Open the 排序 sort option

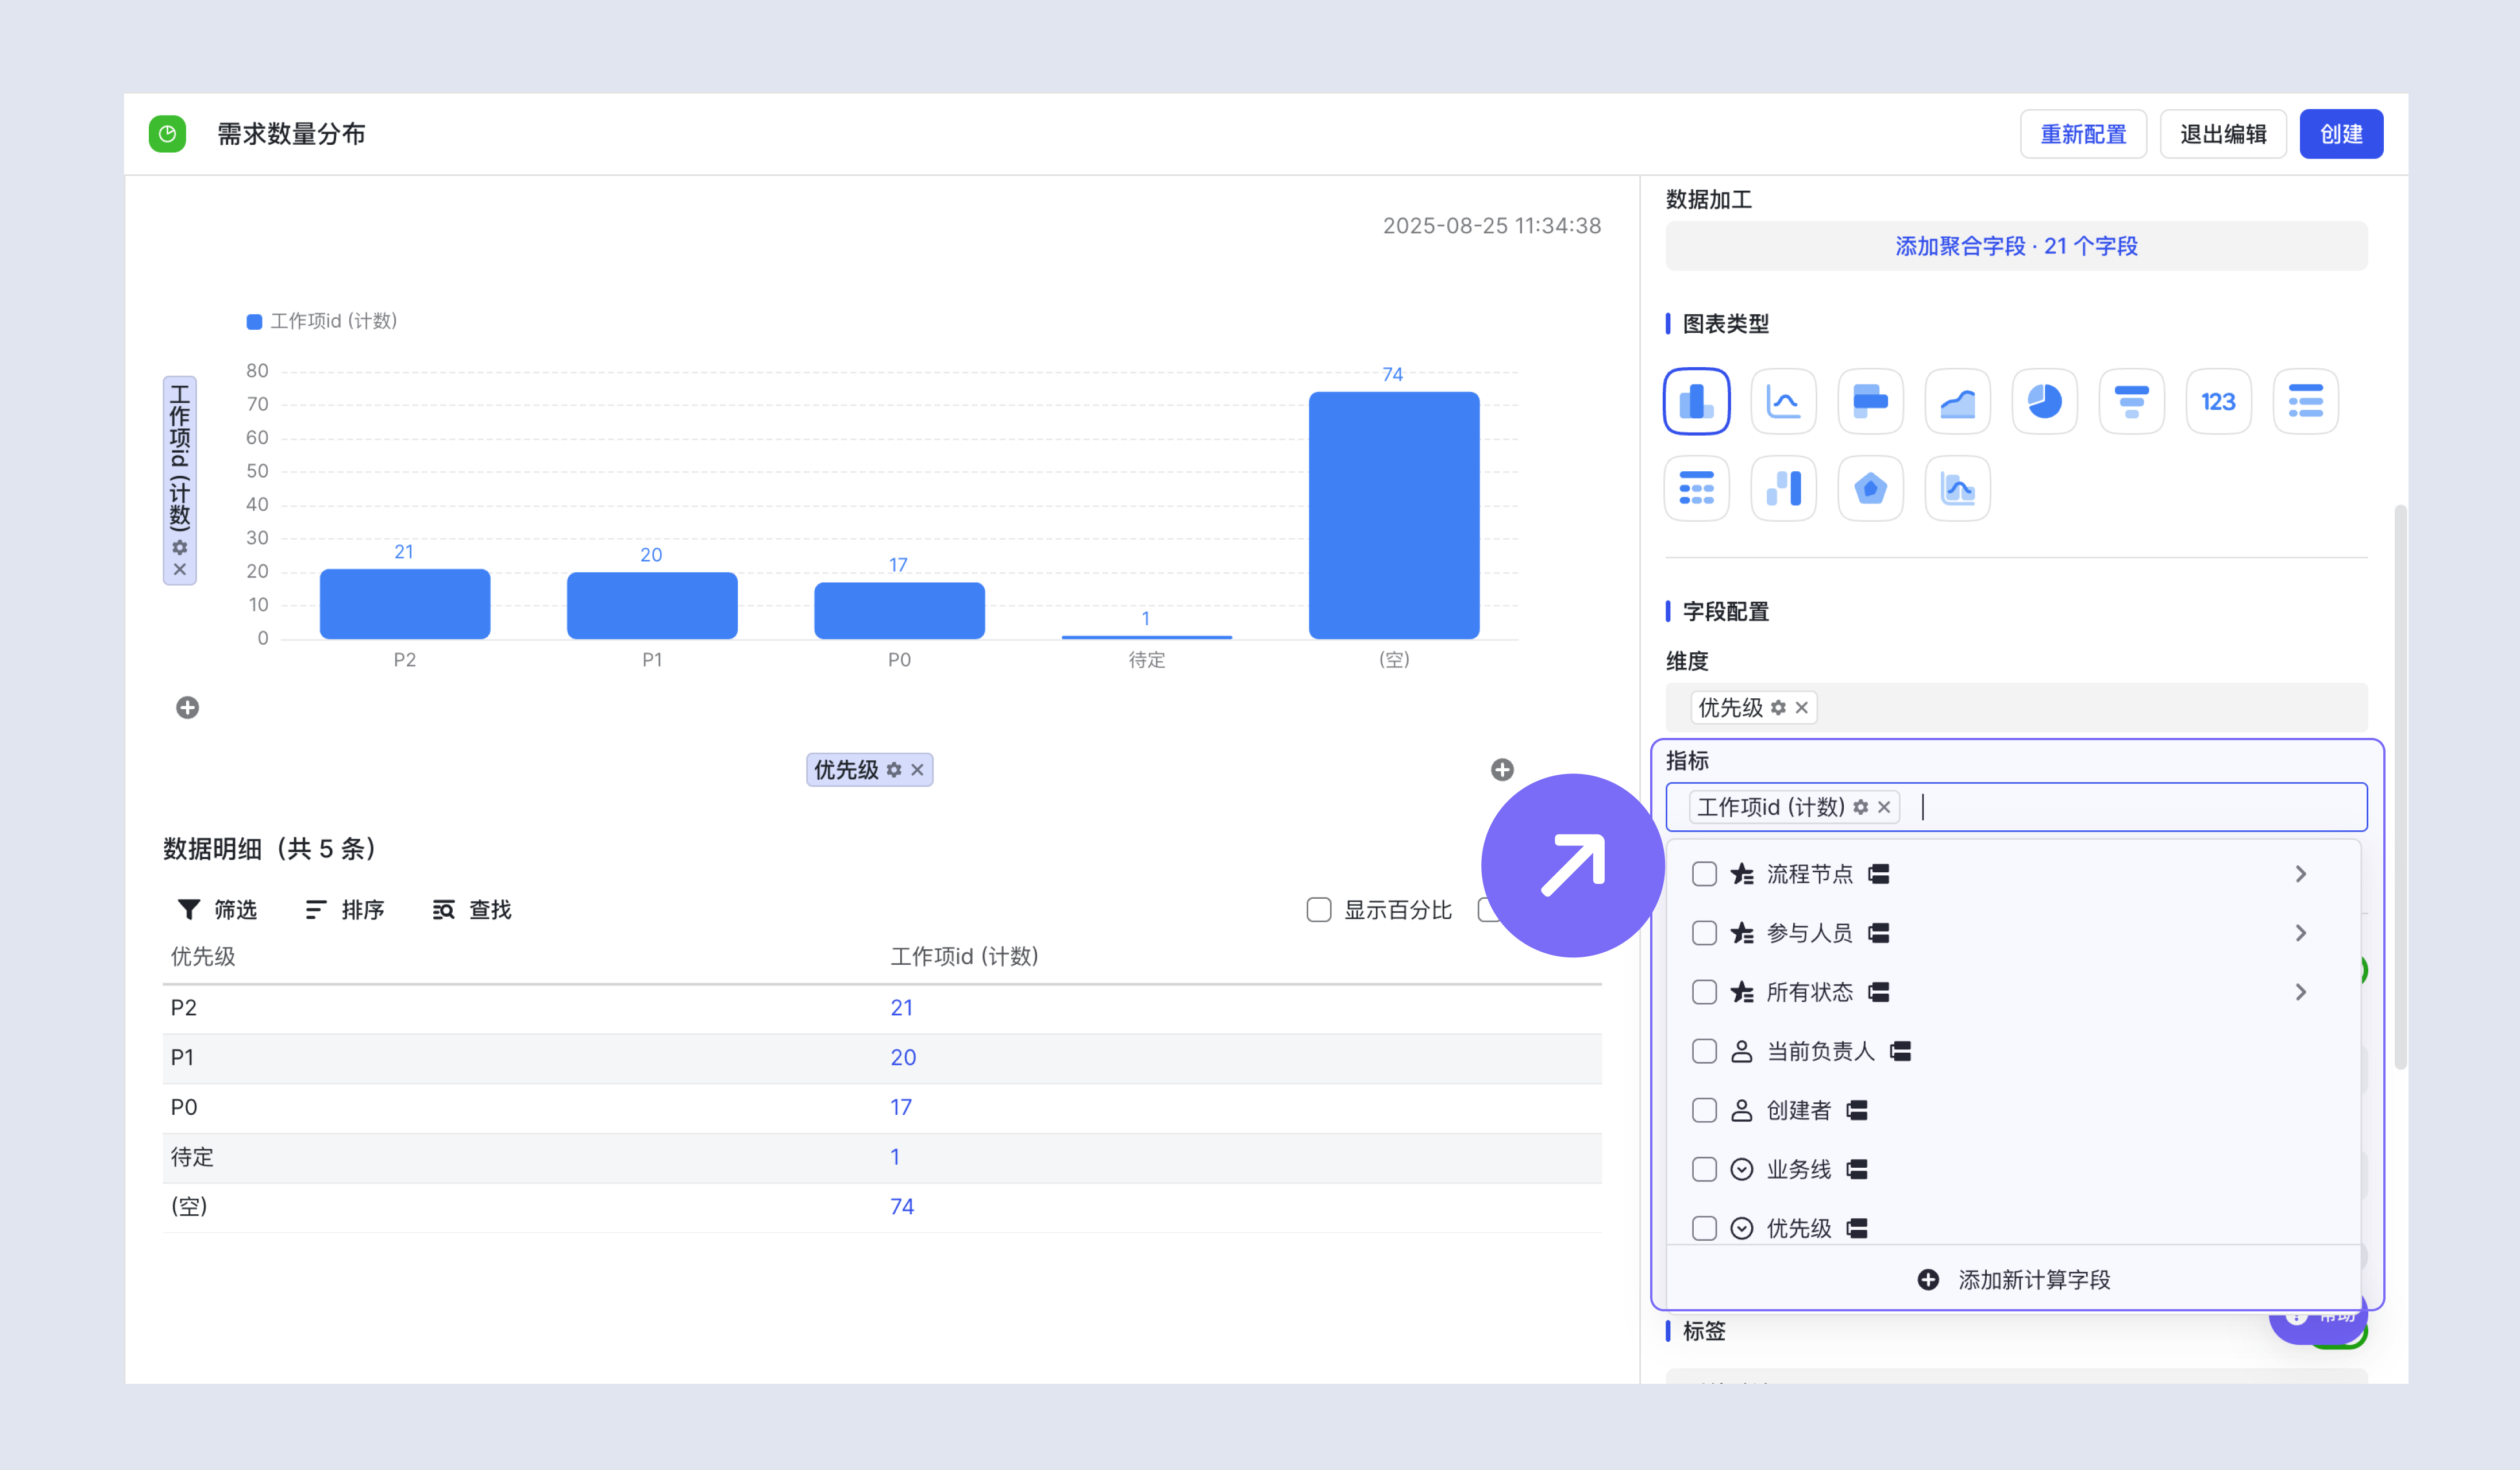345,910
